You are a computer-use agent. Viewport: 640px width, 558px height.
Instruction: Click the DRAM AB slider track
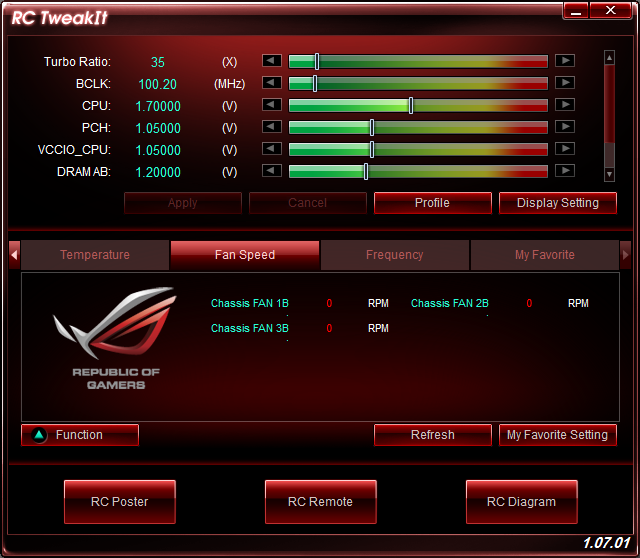pos(418,172)
